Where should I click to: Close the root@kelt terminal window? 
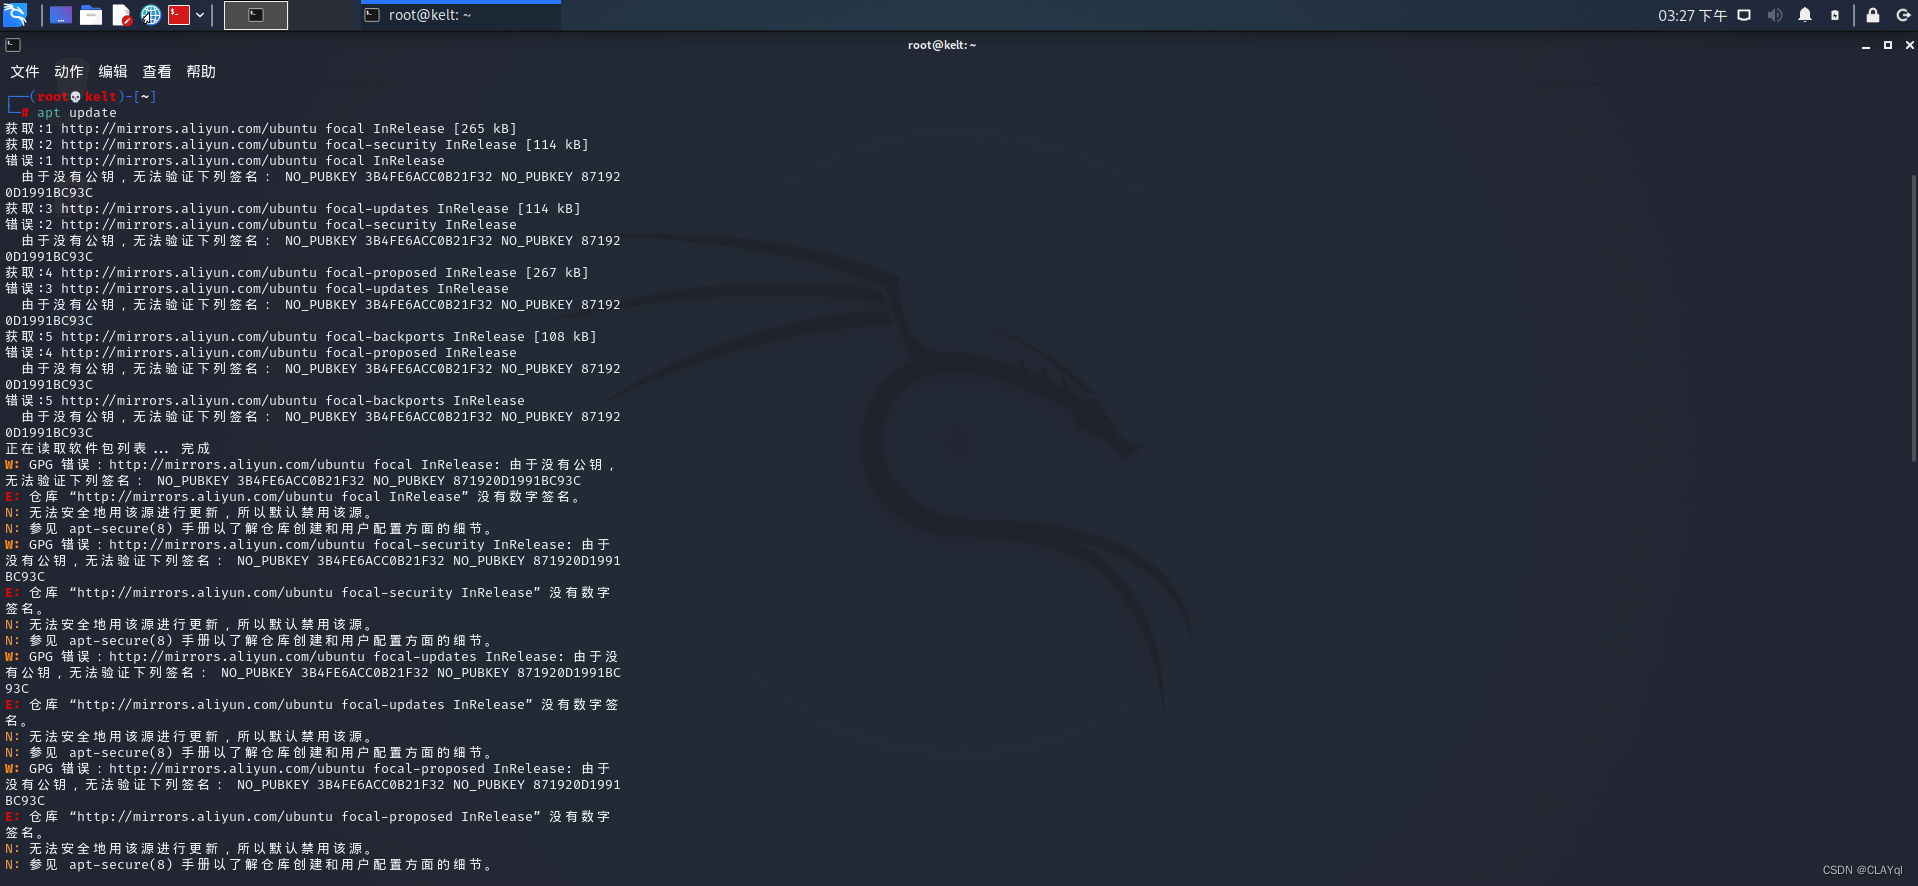click(x=1909, y=45)
